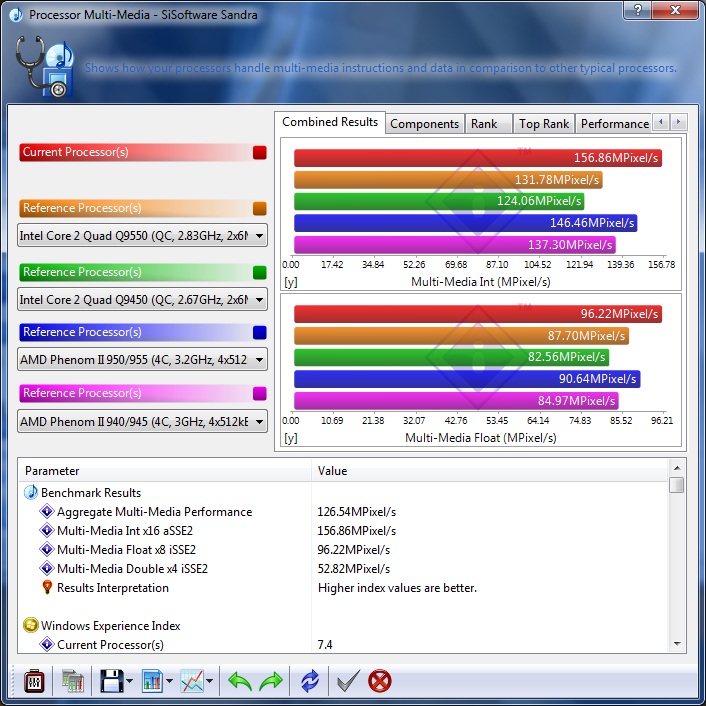Click the 87.70MPixel/s orange bar
Image resolution: width=706 pixels, height=706 pixels.
tap(462, 335)
